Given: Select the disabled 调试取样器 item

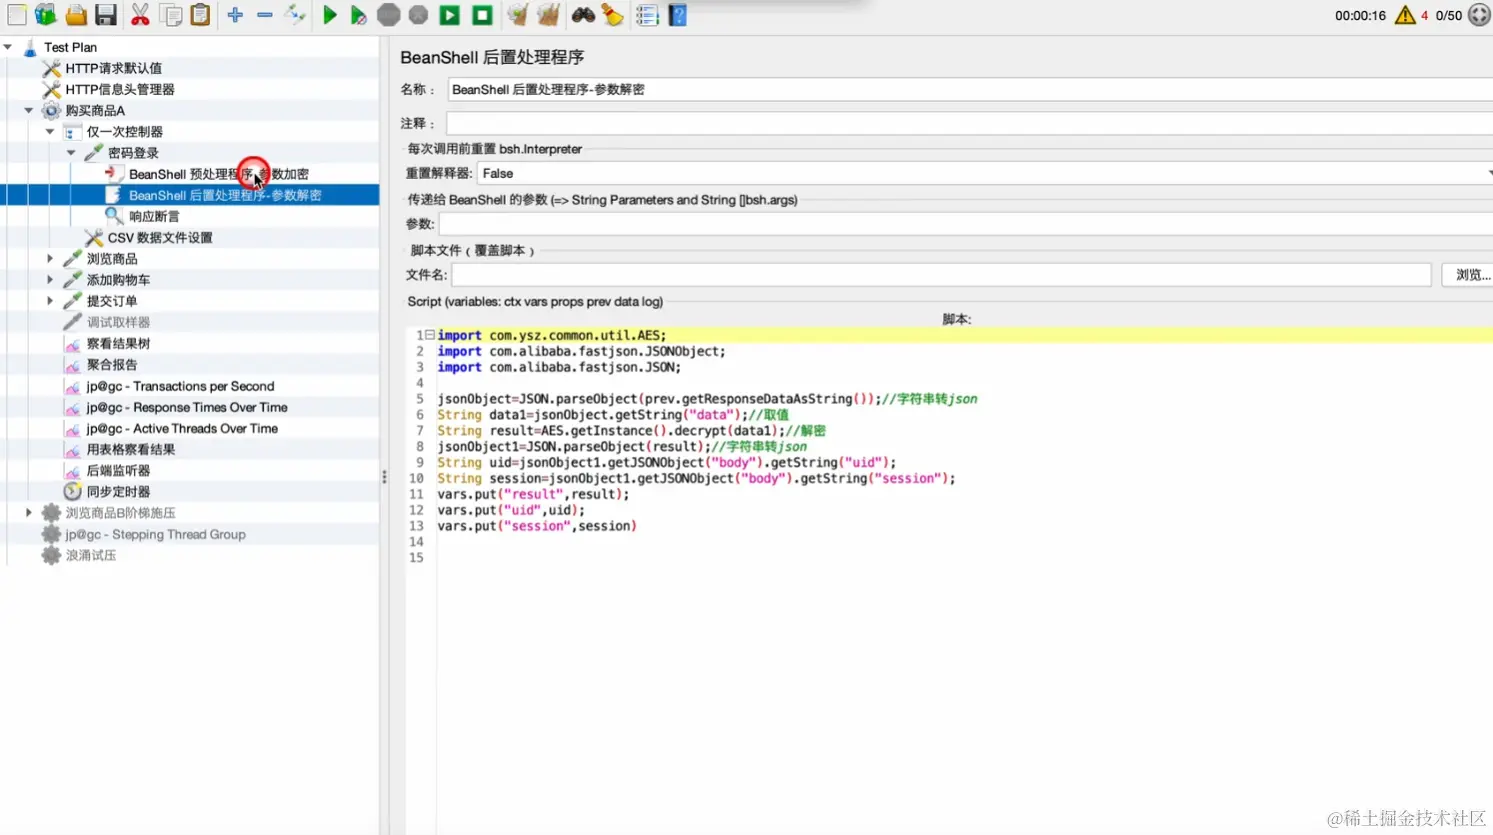Looking at the screenshot, I should 118,322.
